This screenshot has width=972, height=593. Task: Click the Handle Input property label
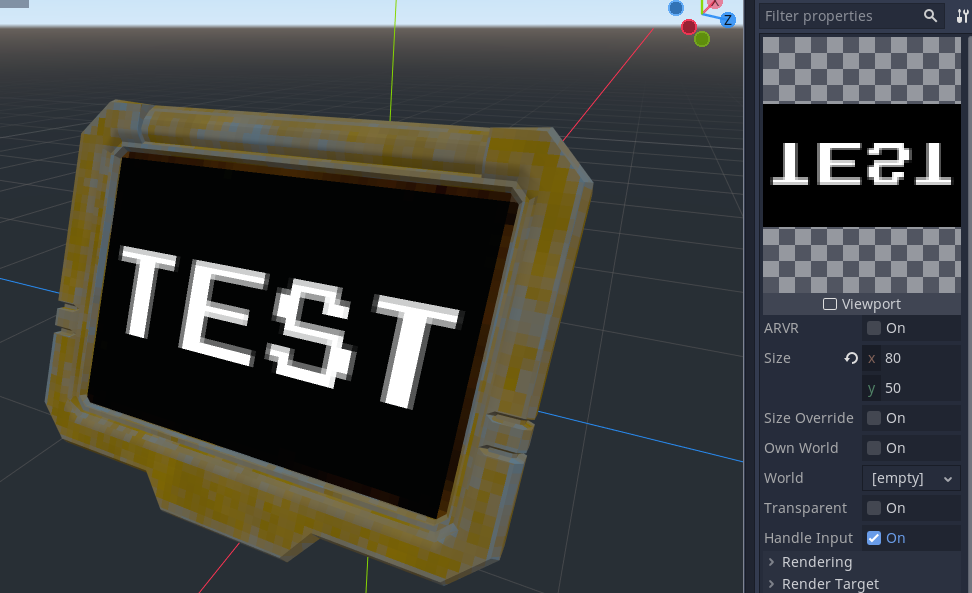point(808,538)
